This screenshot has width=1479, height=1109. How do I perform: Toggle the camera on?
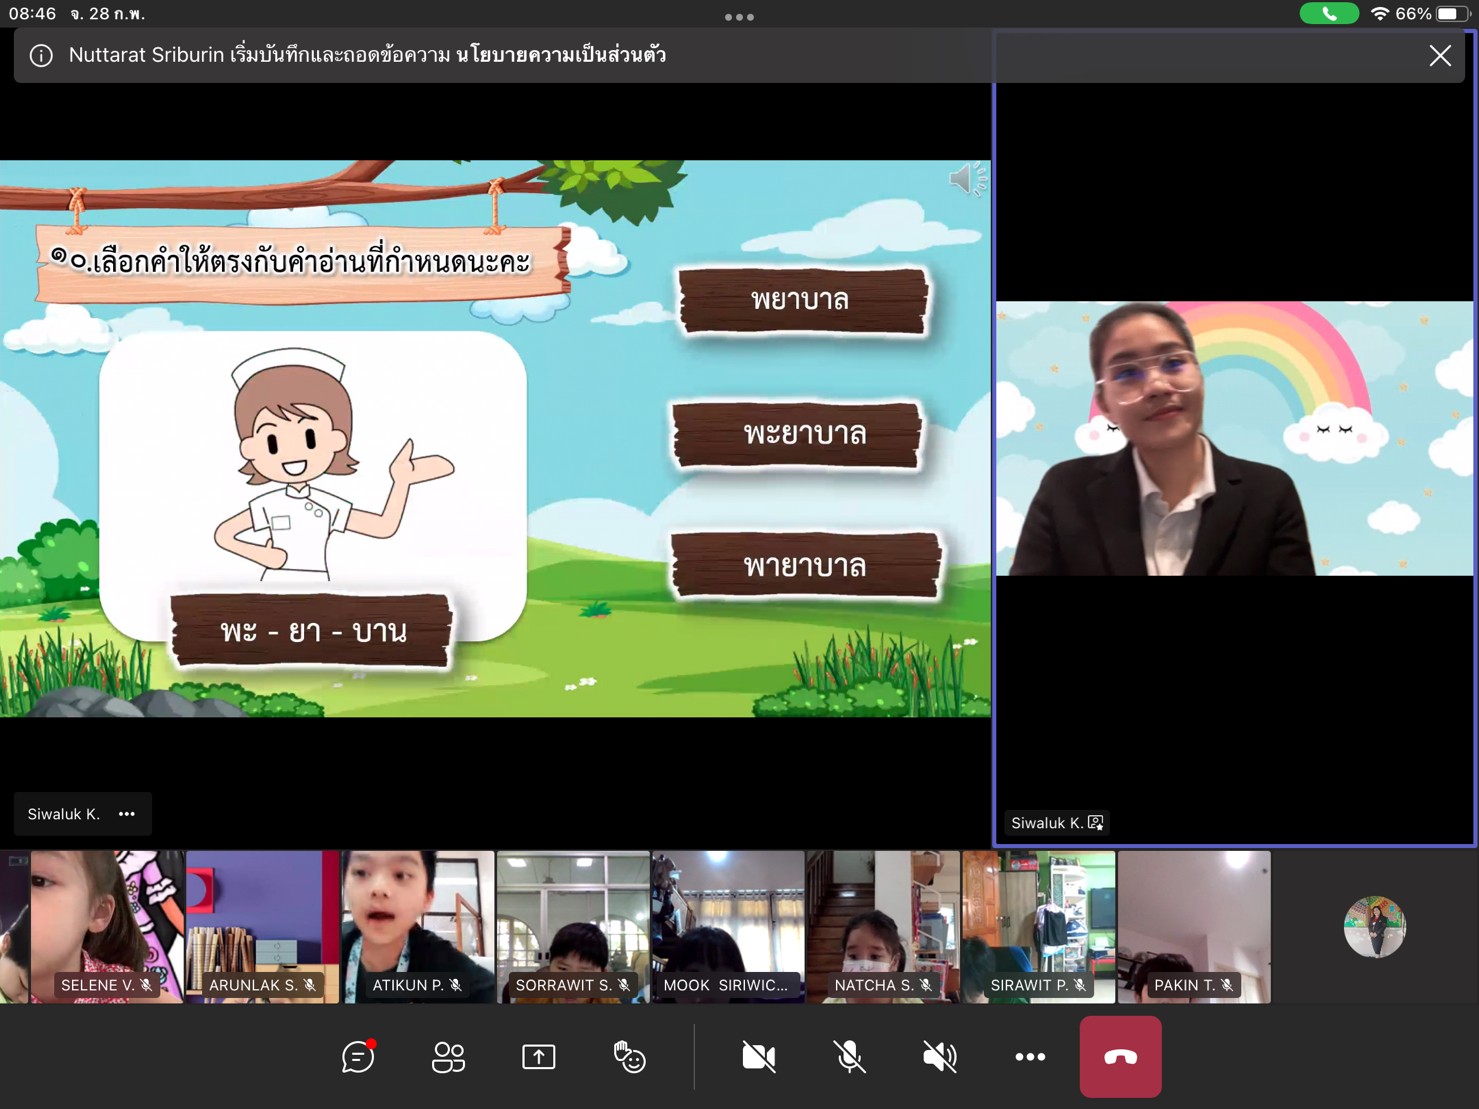pos(758,1057)
